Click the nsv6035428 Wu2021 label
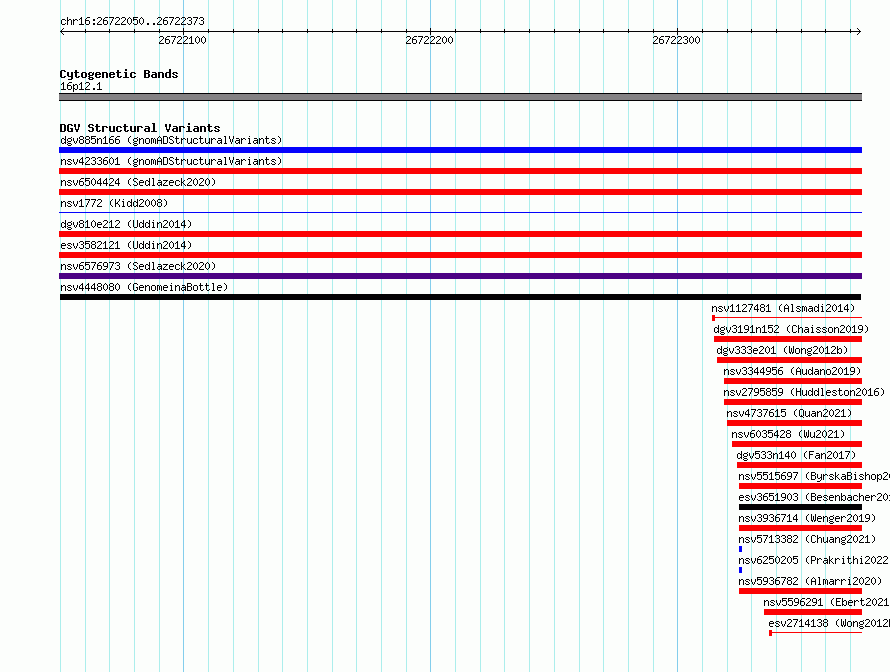 click(788, 434)
